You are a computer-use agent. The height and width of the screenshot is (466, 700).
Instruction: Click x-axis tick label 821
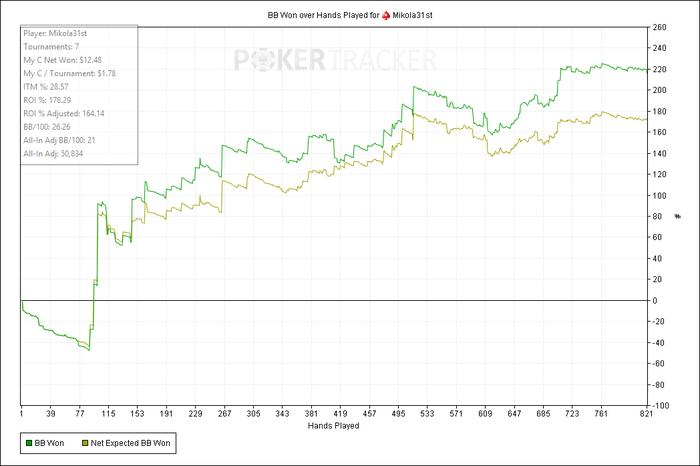pos(646,414)
